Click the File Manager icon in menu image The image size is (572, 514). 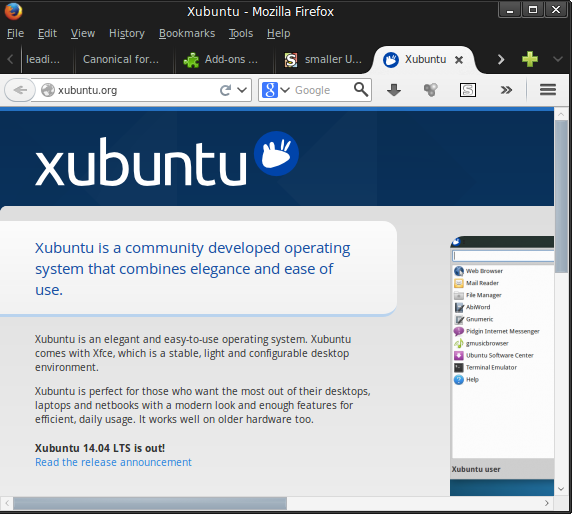click(x=459, y=295)
